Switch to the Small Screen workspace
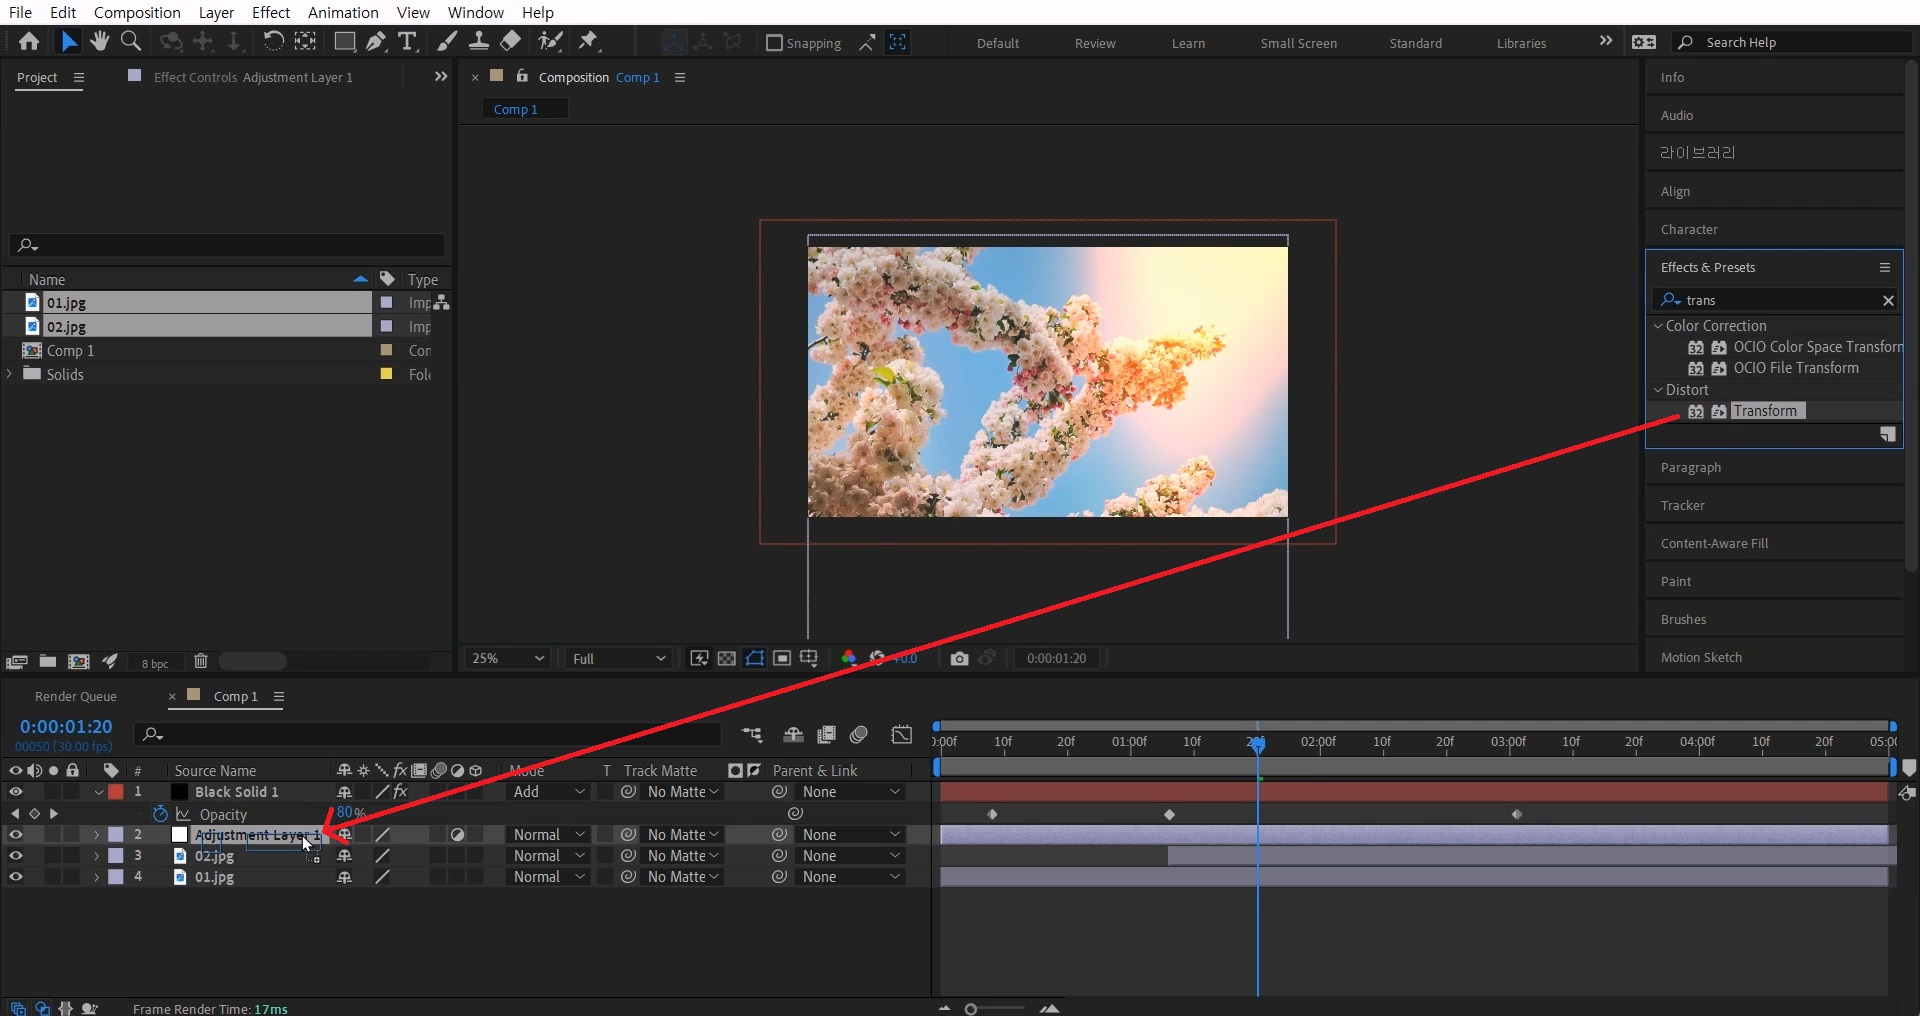Screen dimensions: 1920x1016 coord(1298,43)
